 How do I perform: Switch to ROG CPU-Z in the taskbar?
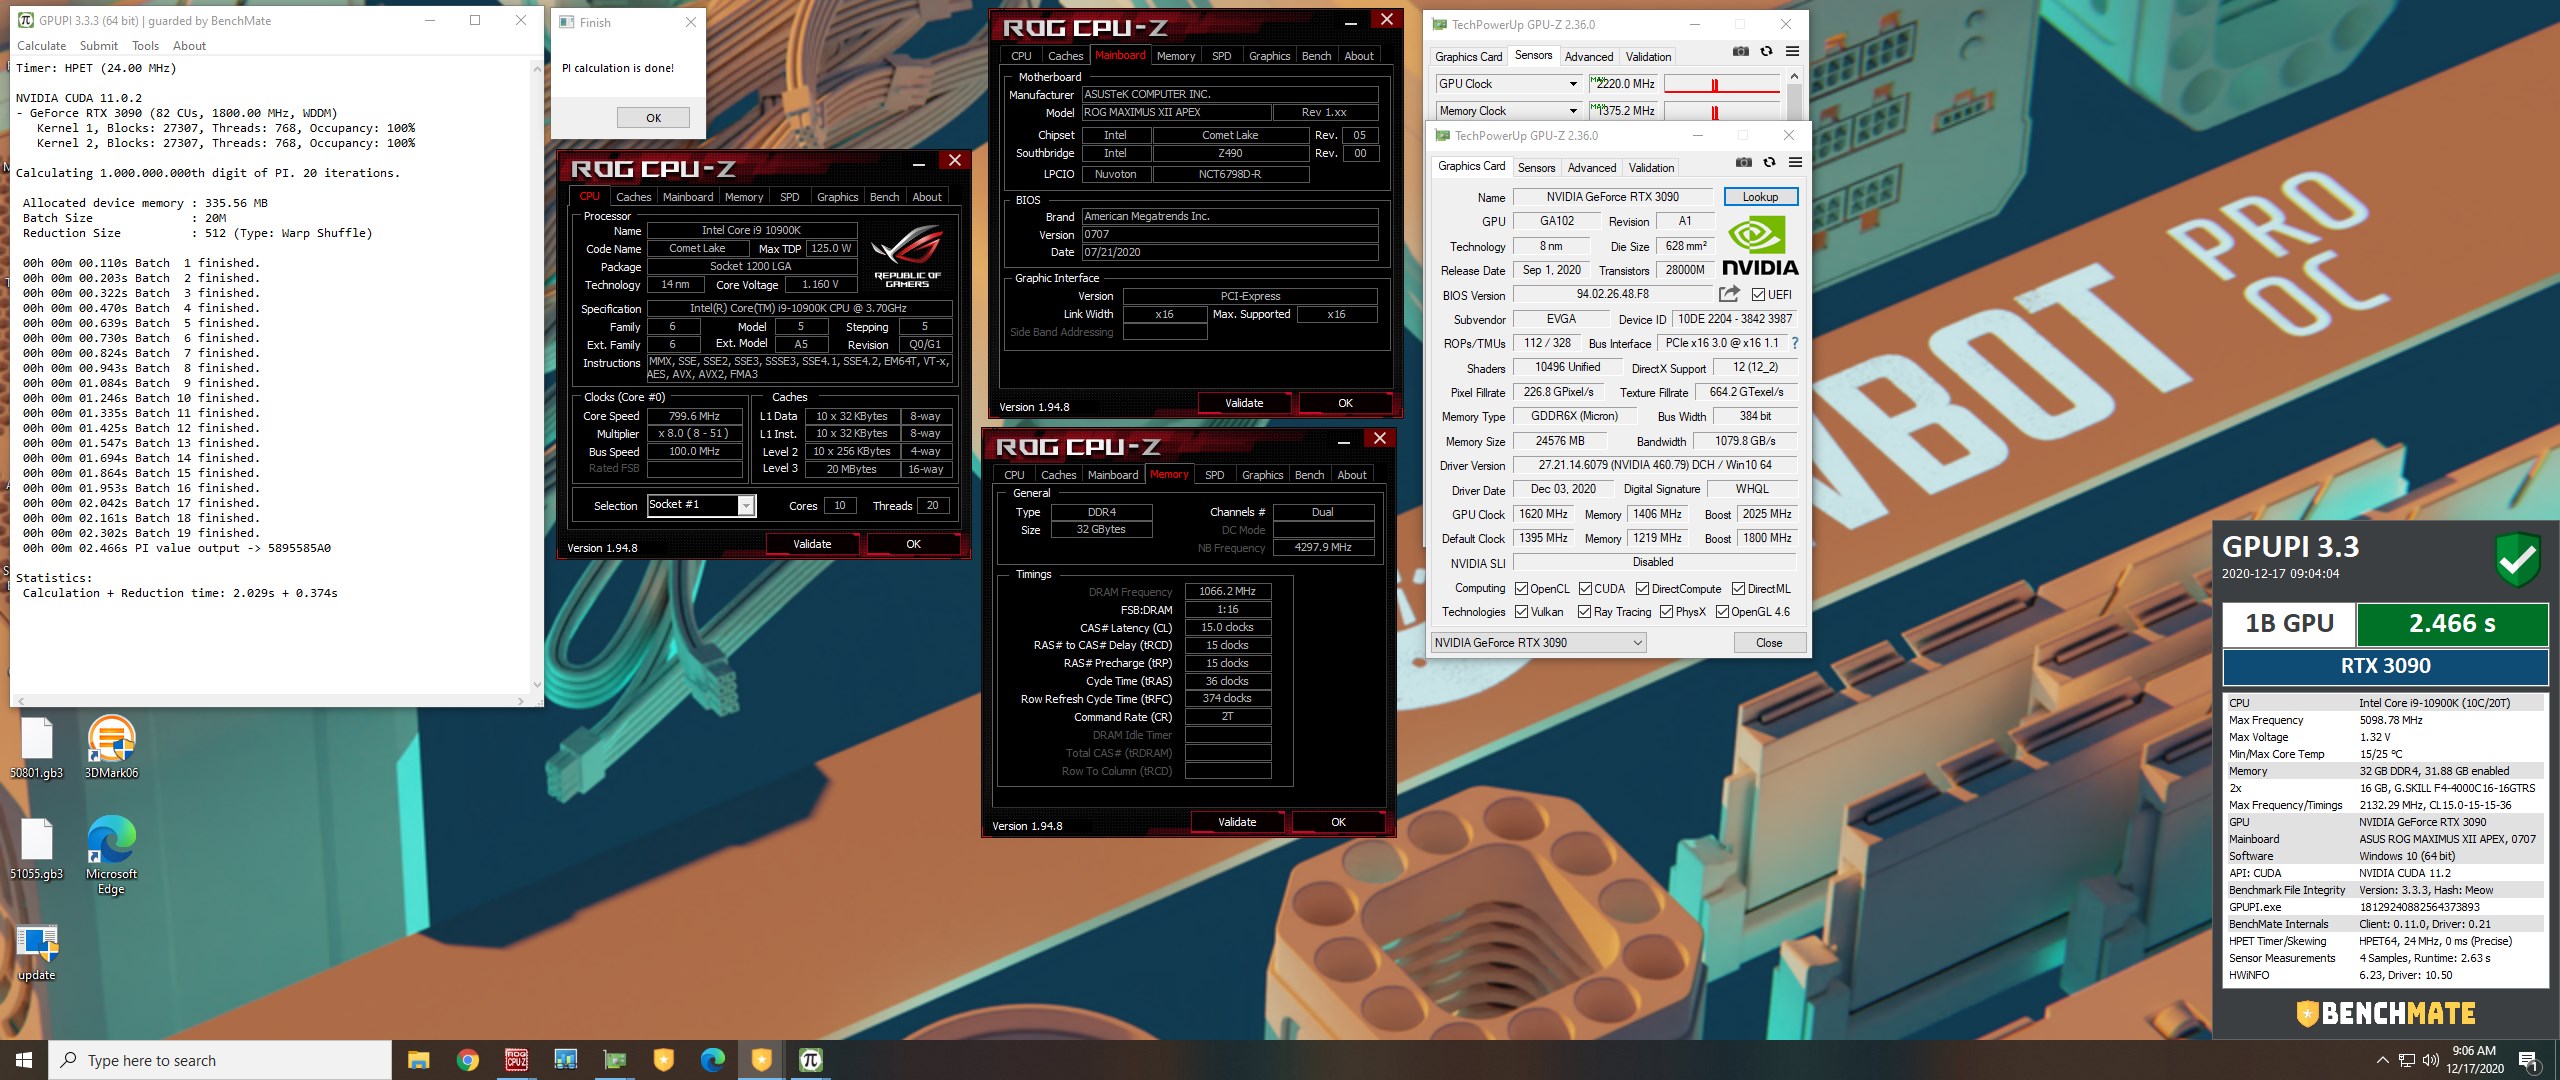(516, 1060)
